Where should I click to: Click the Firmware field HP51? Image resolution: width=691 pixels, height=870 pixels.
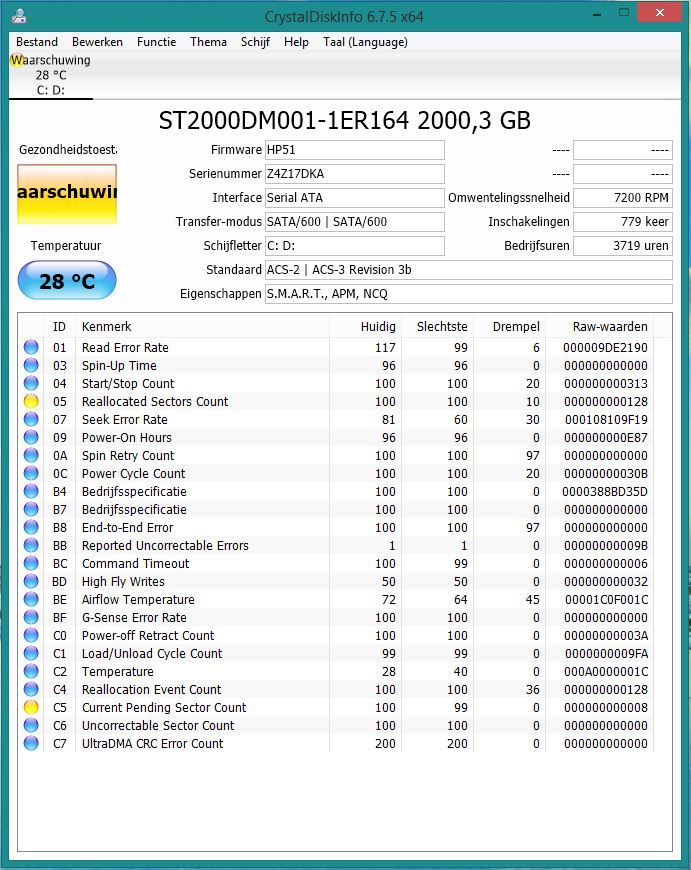point(355,150)
